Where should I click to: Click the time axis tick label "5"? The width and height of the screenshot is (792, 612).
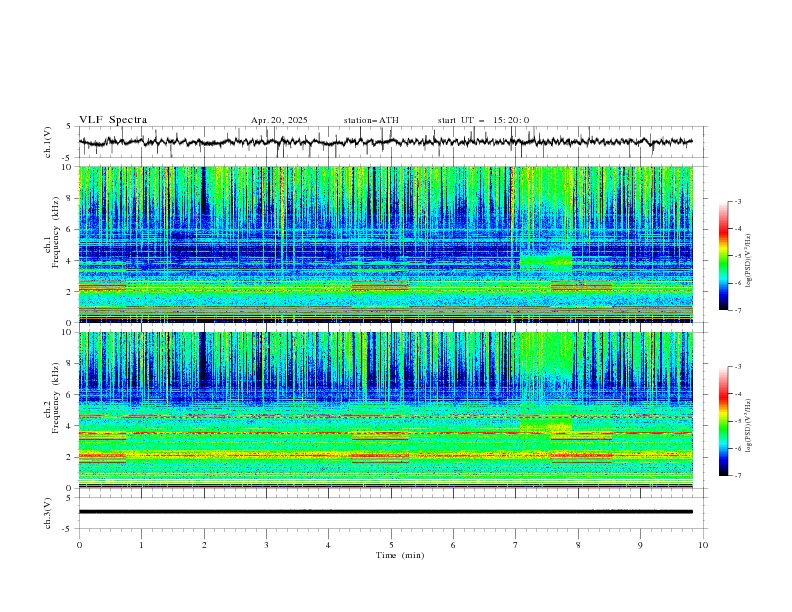(391, 545)
